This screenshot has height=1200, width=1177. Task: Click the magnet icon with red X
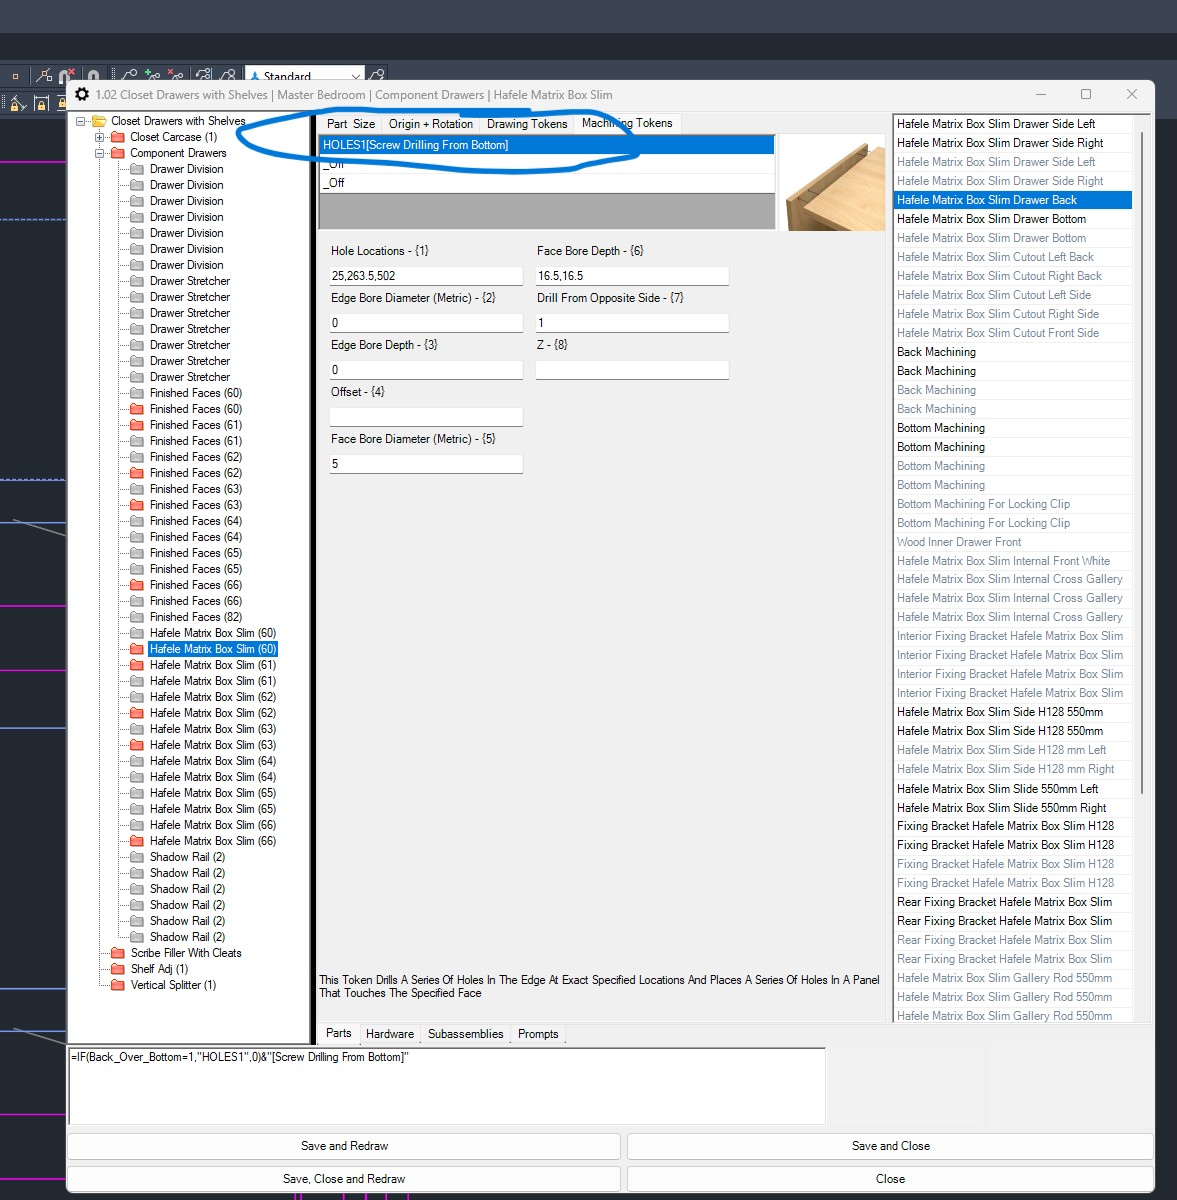coord(66,75)
